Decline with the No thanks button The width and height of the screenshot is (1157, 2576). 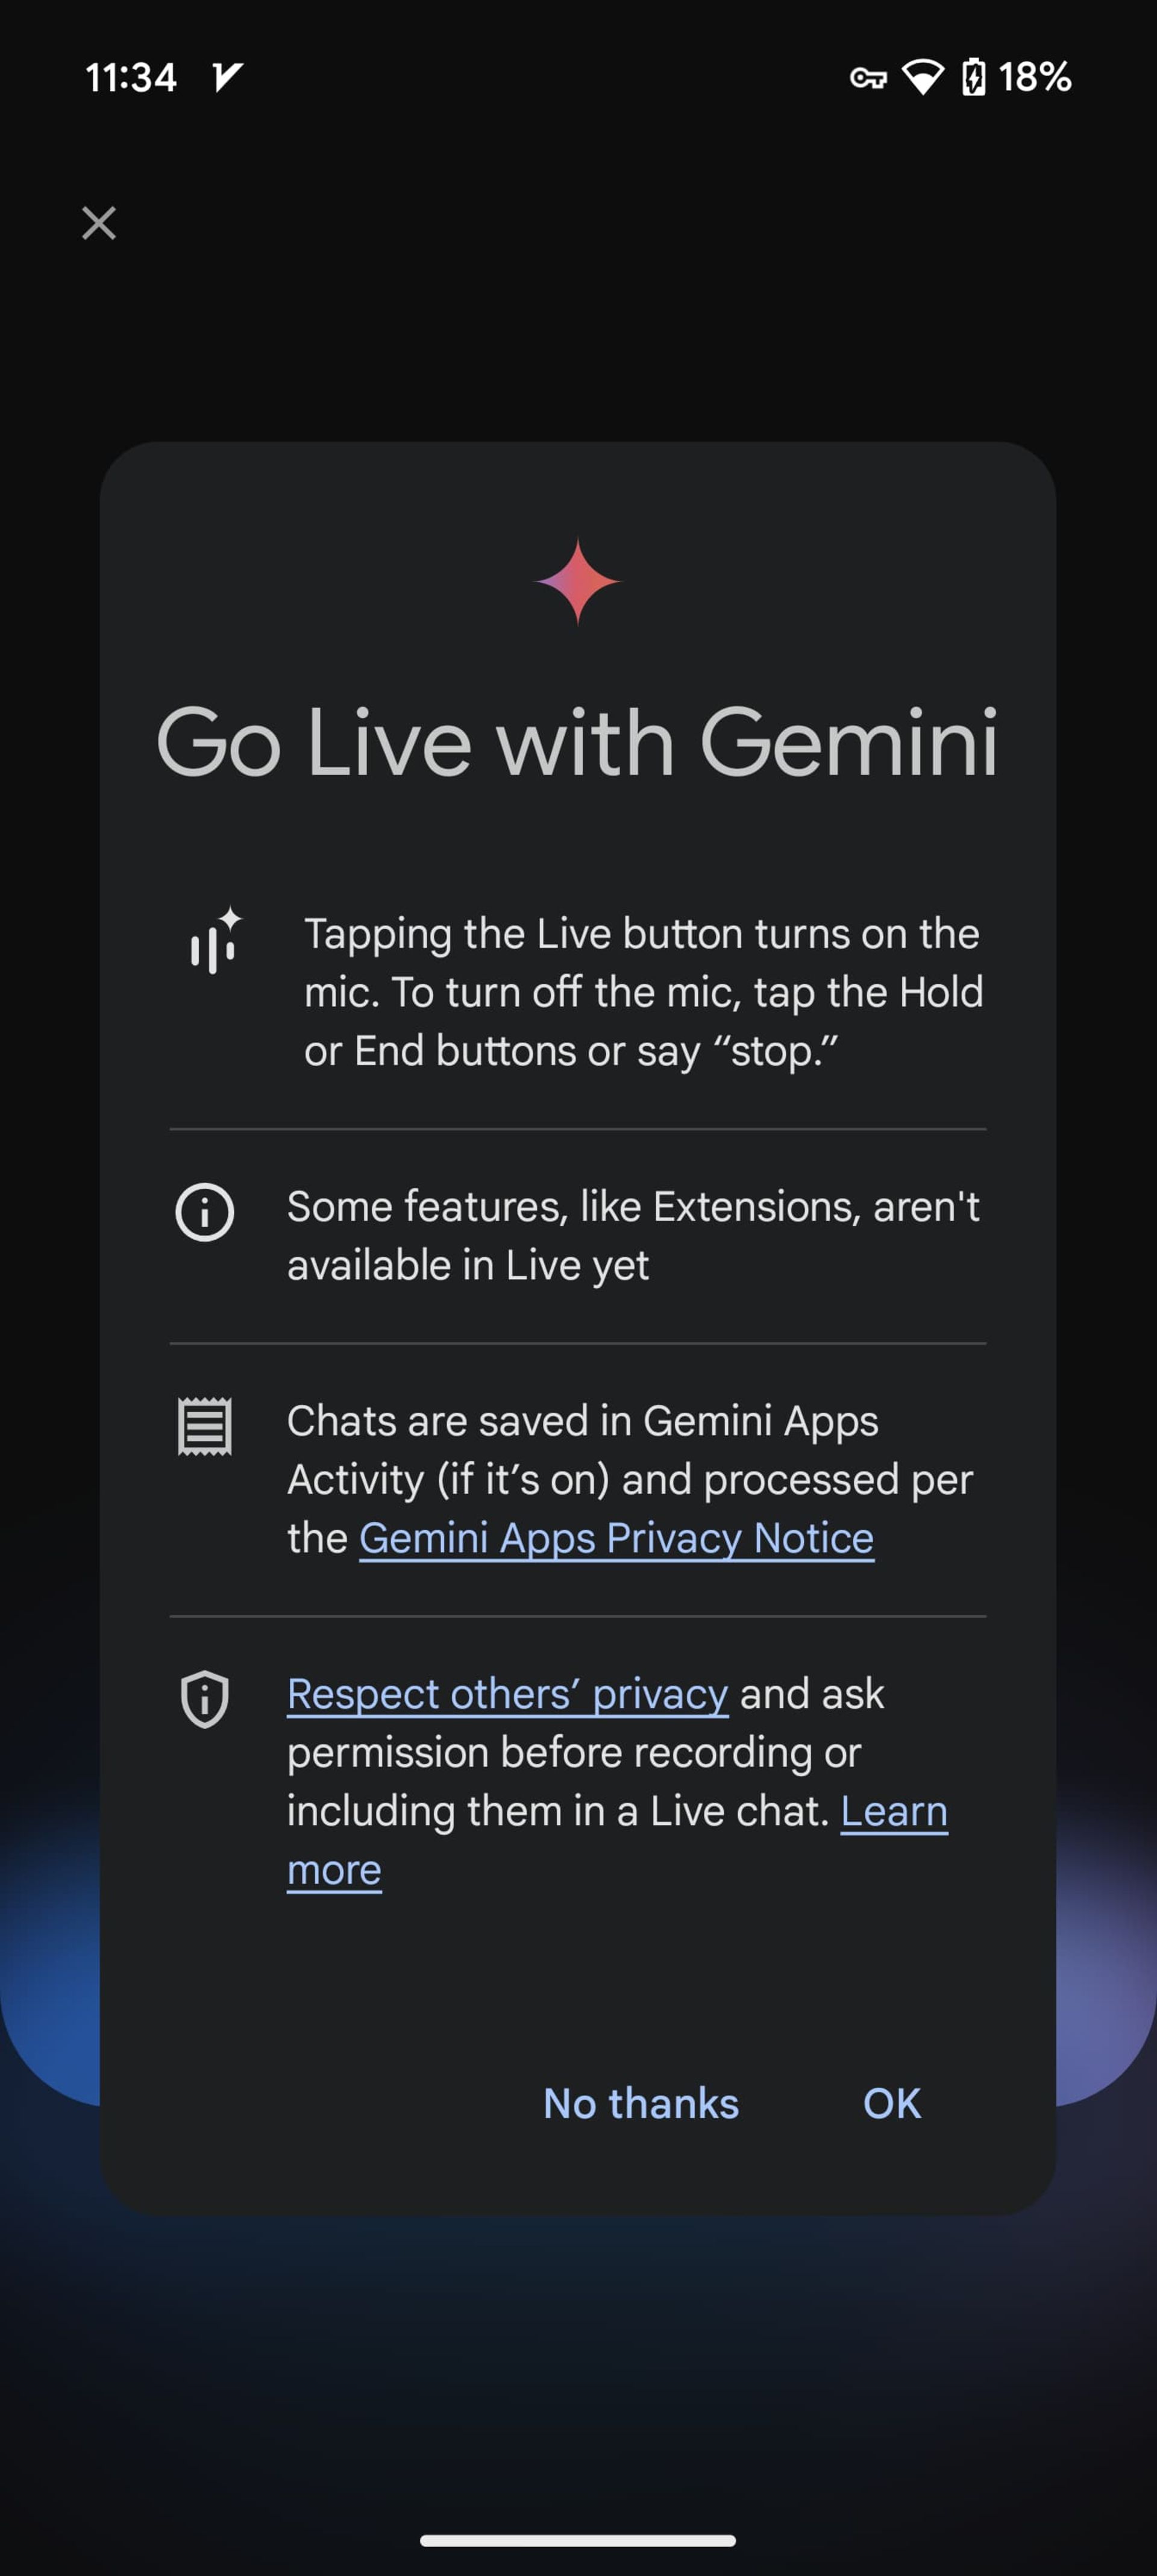(x=641, y=2103)
